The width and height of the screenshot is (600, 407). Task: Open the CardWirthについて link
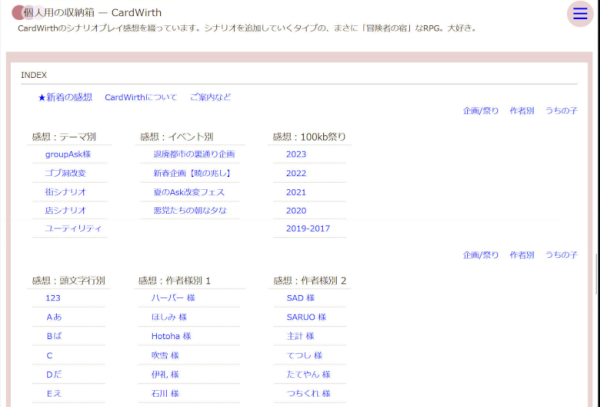(141, 97)
